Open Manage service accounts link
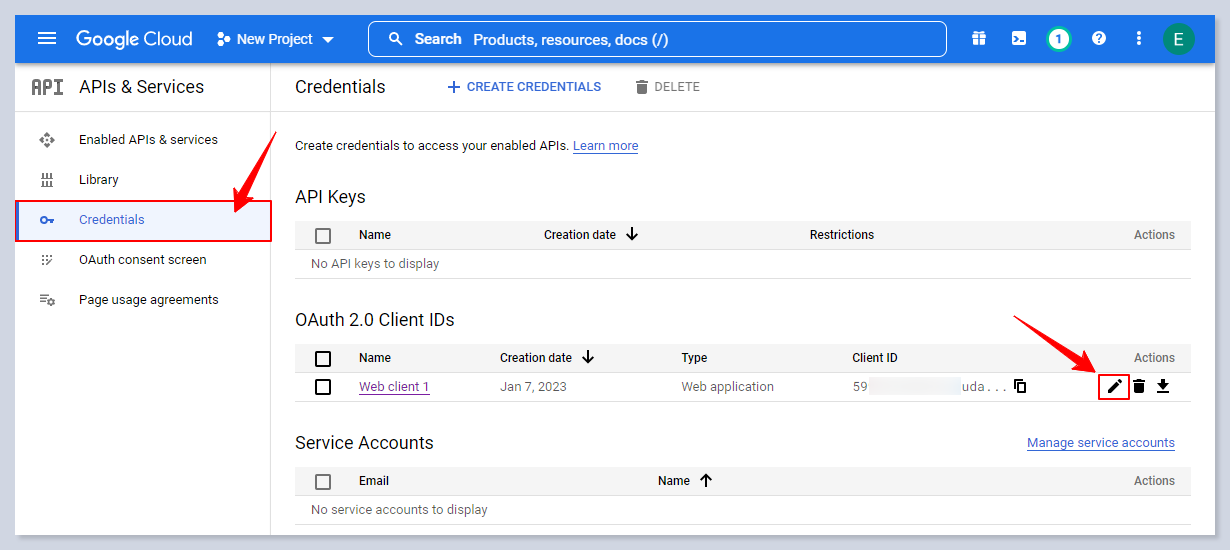 tap(1101, 443)
